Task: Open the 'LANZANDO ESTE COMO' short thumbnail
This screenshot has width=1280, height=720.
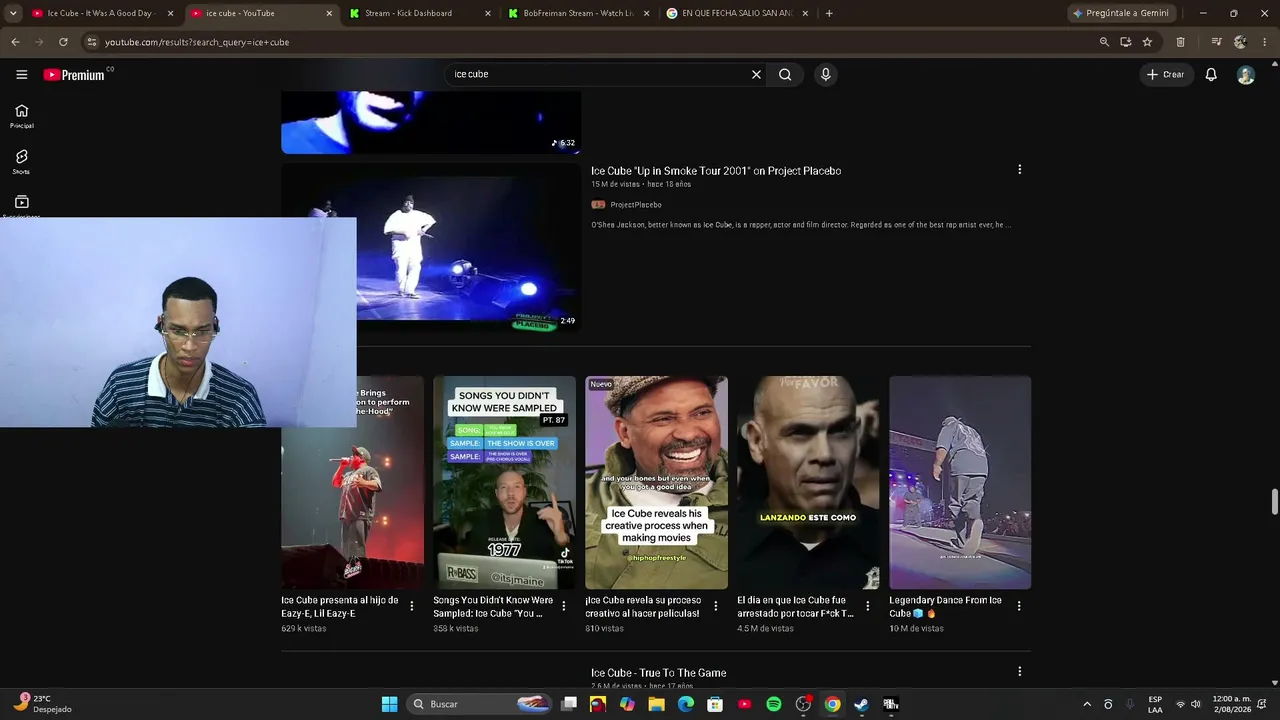Action: coord(808,482)
